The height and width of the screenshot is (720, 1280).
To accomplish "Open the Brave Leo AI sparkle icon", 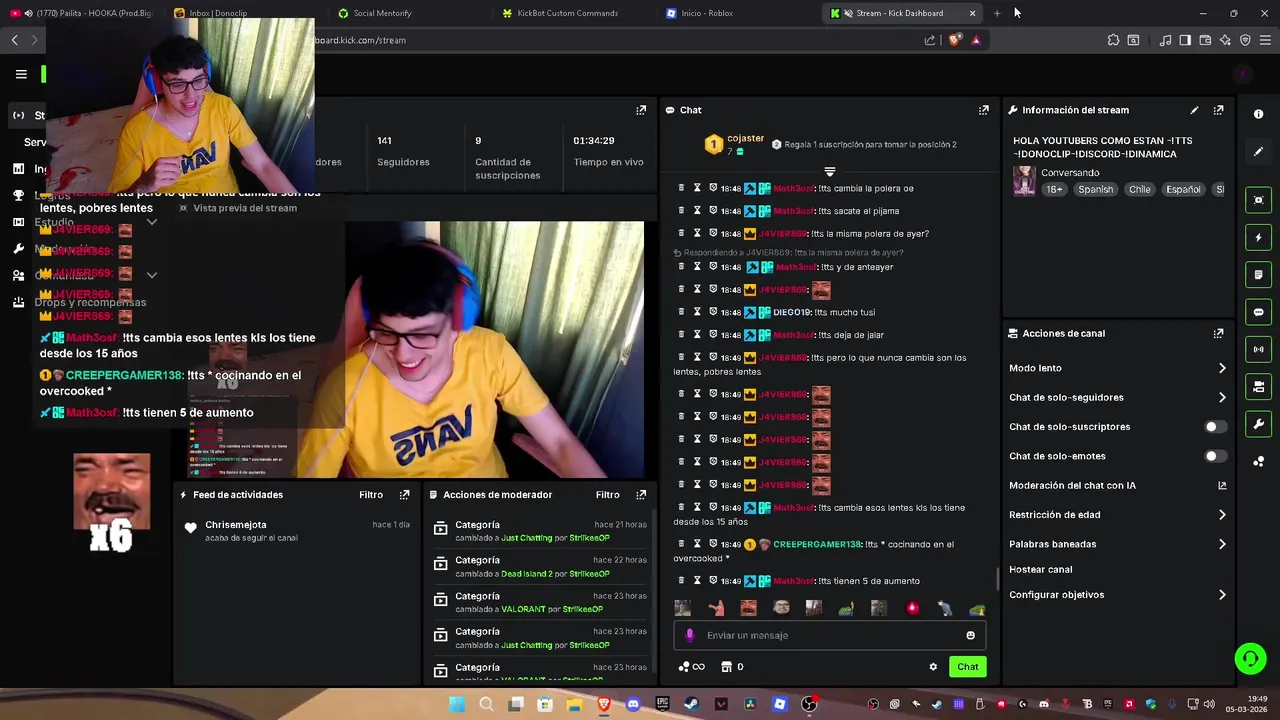I will coord(1225,40).
